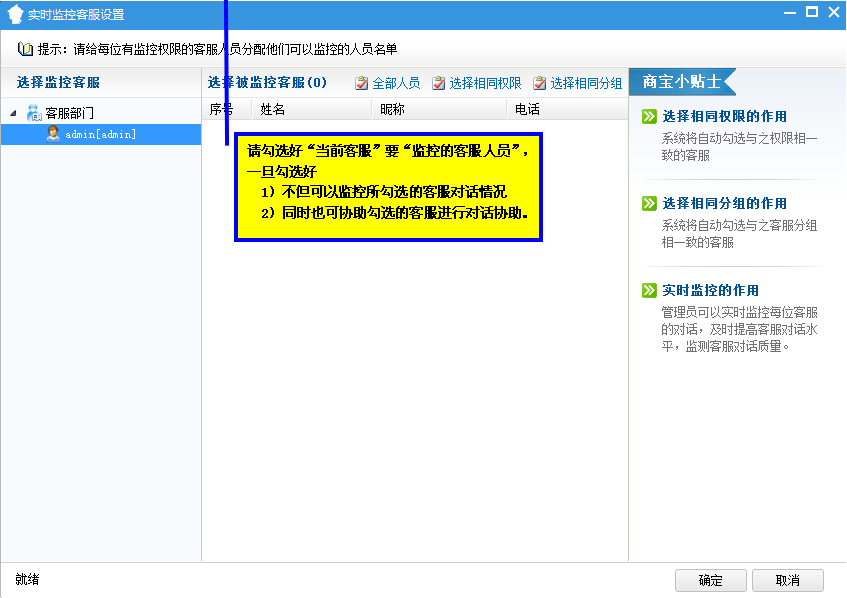This screenshot has height=598, width=847.
Task: Click the 全部人员 clipboard icon
Action: coord(362,84)
